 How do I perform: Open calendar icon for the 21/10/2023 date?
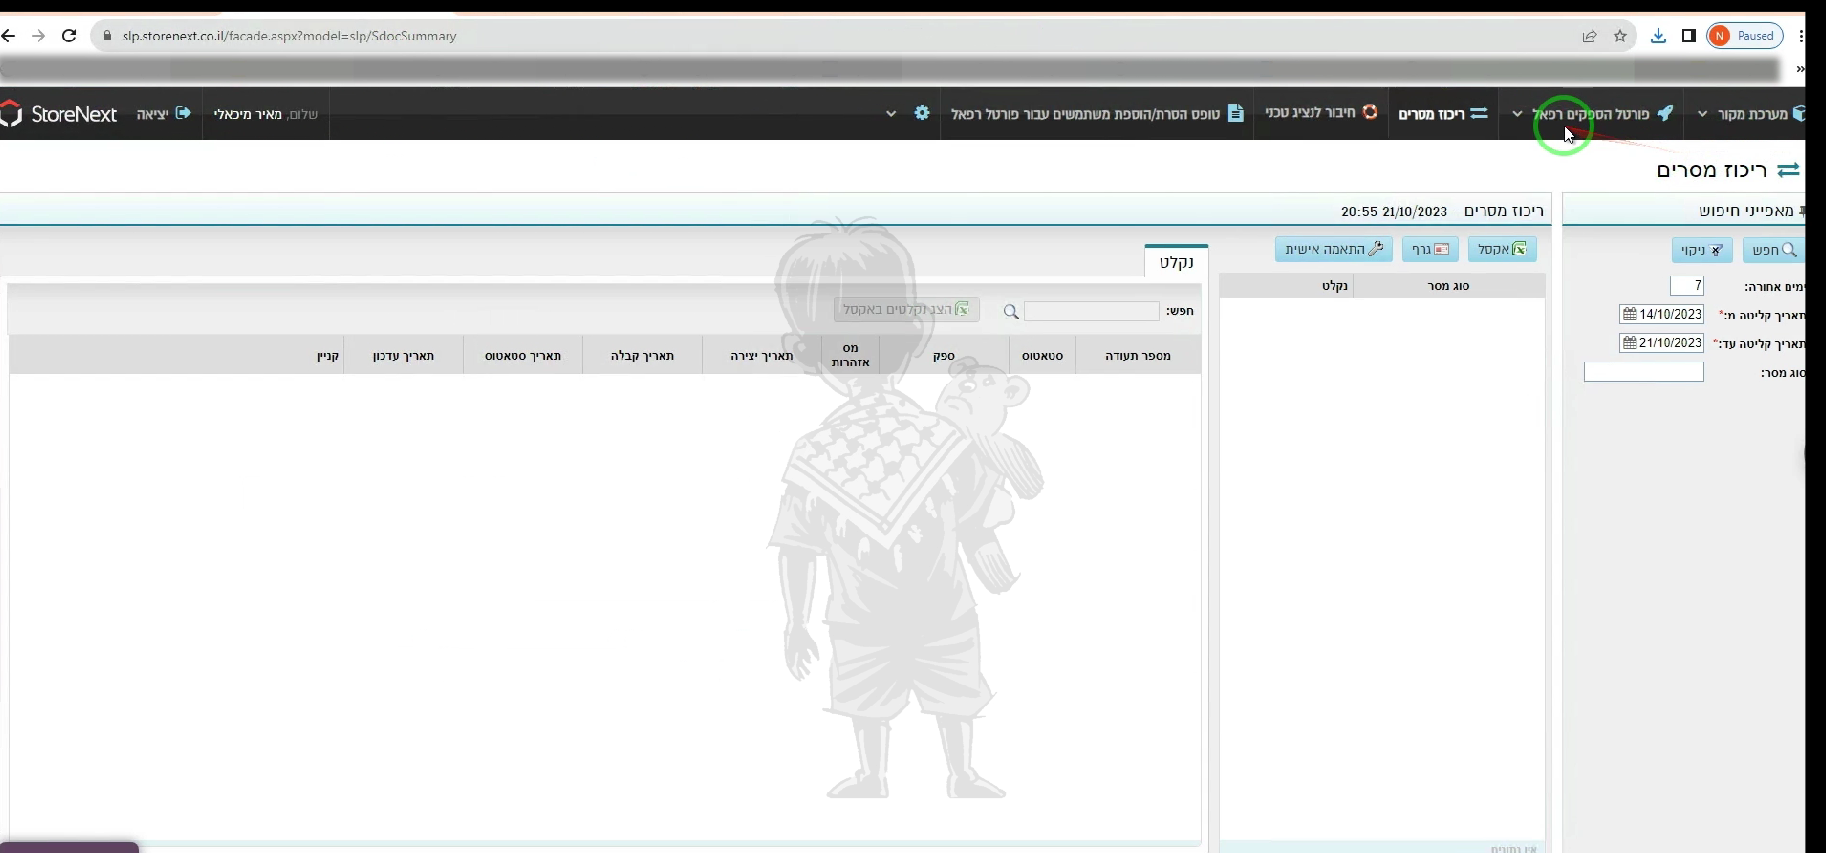pos(1629,343)
